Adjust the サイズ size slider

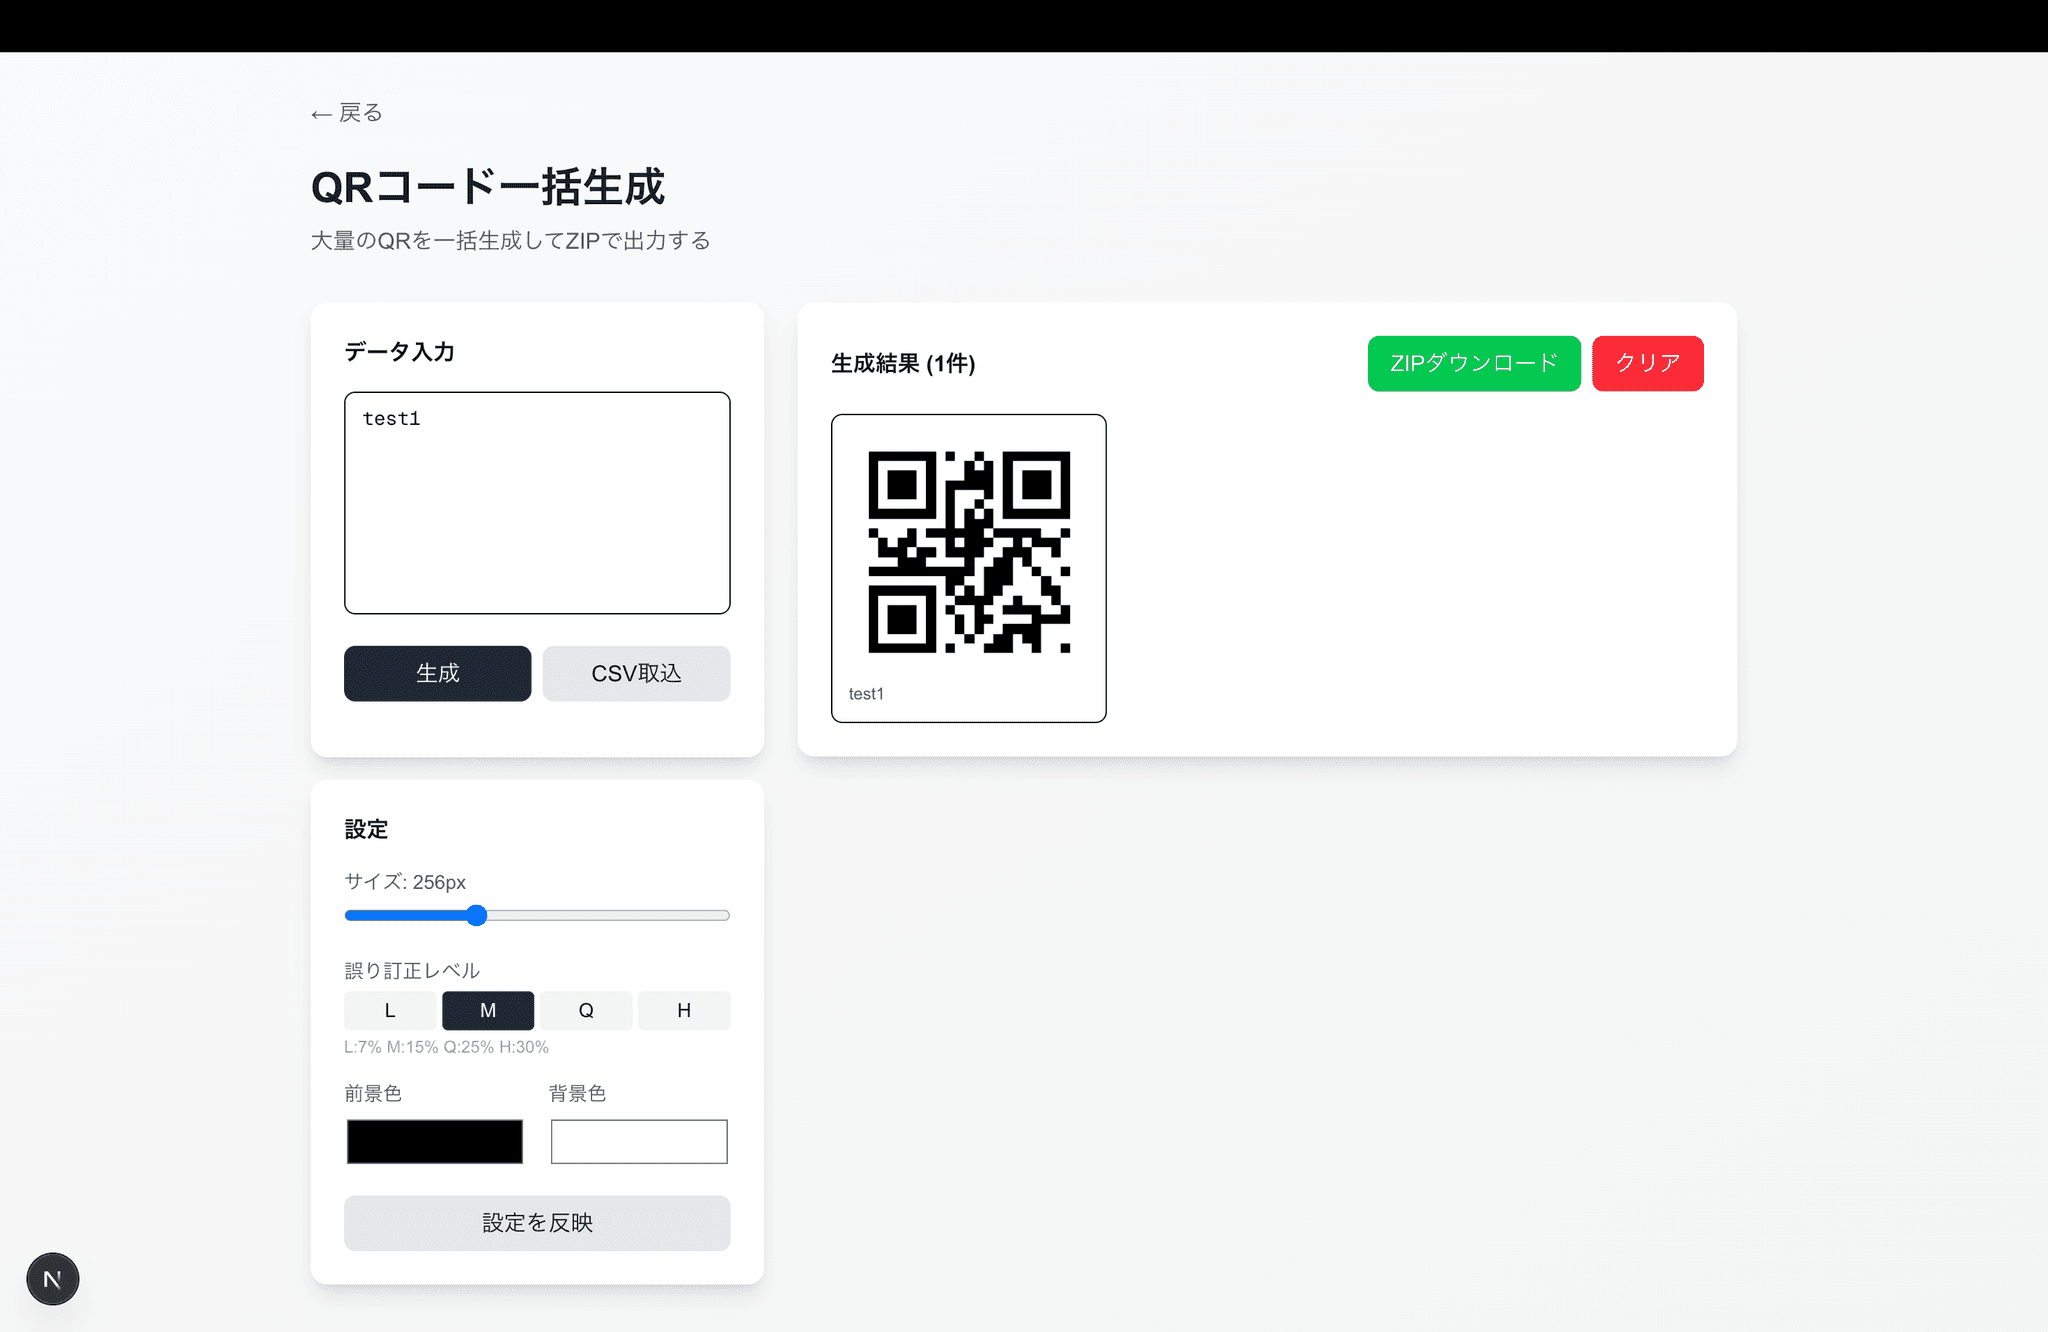pyautogui.click(x=477, y=915)
